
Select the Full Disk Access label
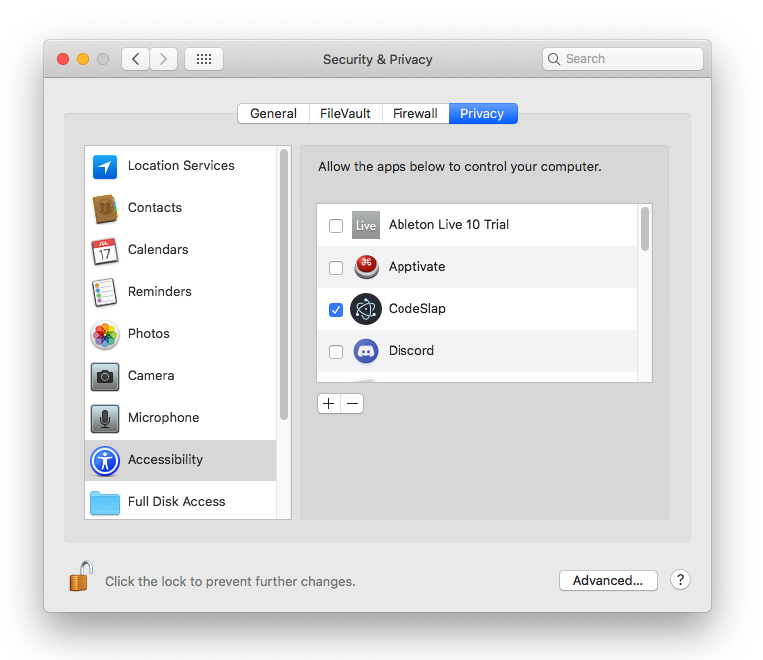click(177, 501)
